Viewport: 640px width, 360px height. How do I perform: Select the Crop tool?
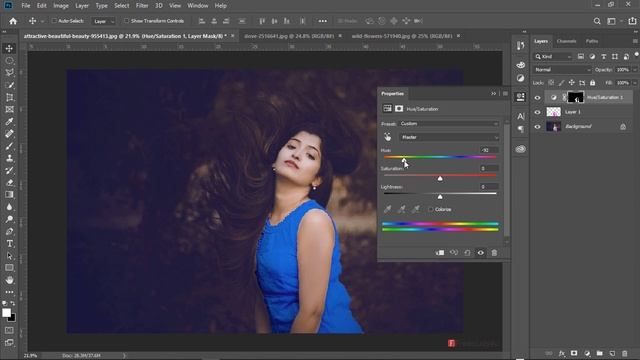coord(9,98)
